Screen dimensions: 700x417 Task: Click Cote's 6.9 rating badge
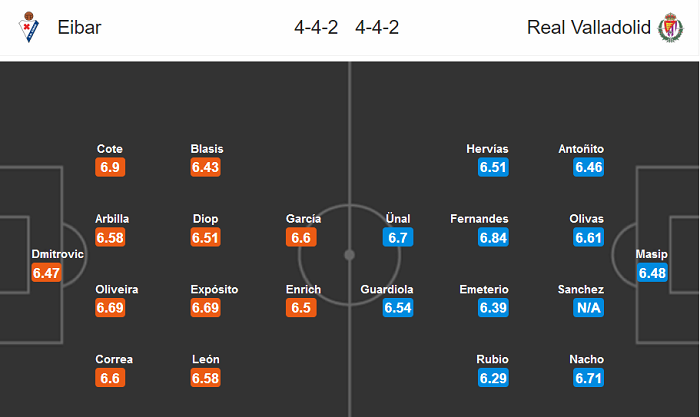[110, 168]
